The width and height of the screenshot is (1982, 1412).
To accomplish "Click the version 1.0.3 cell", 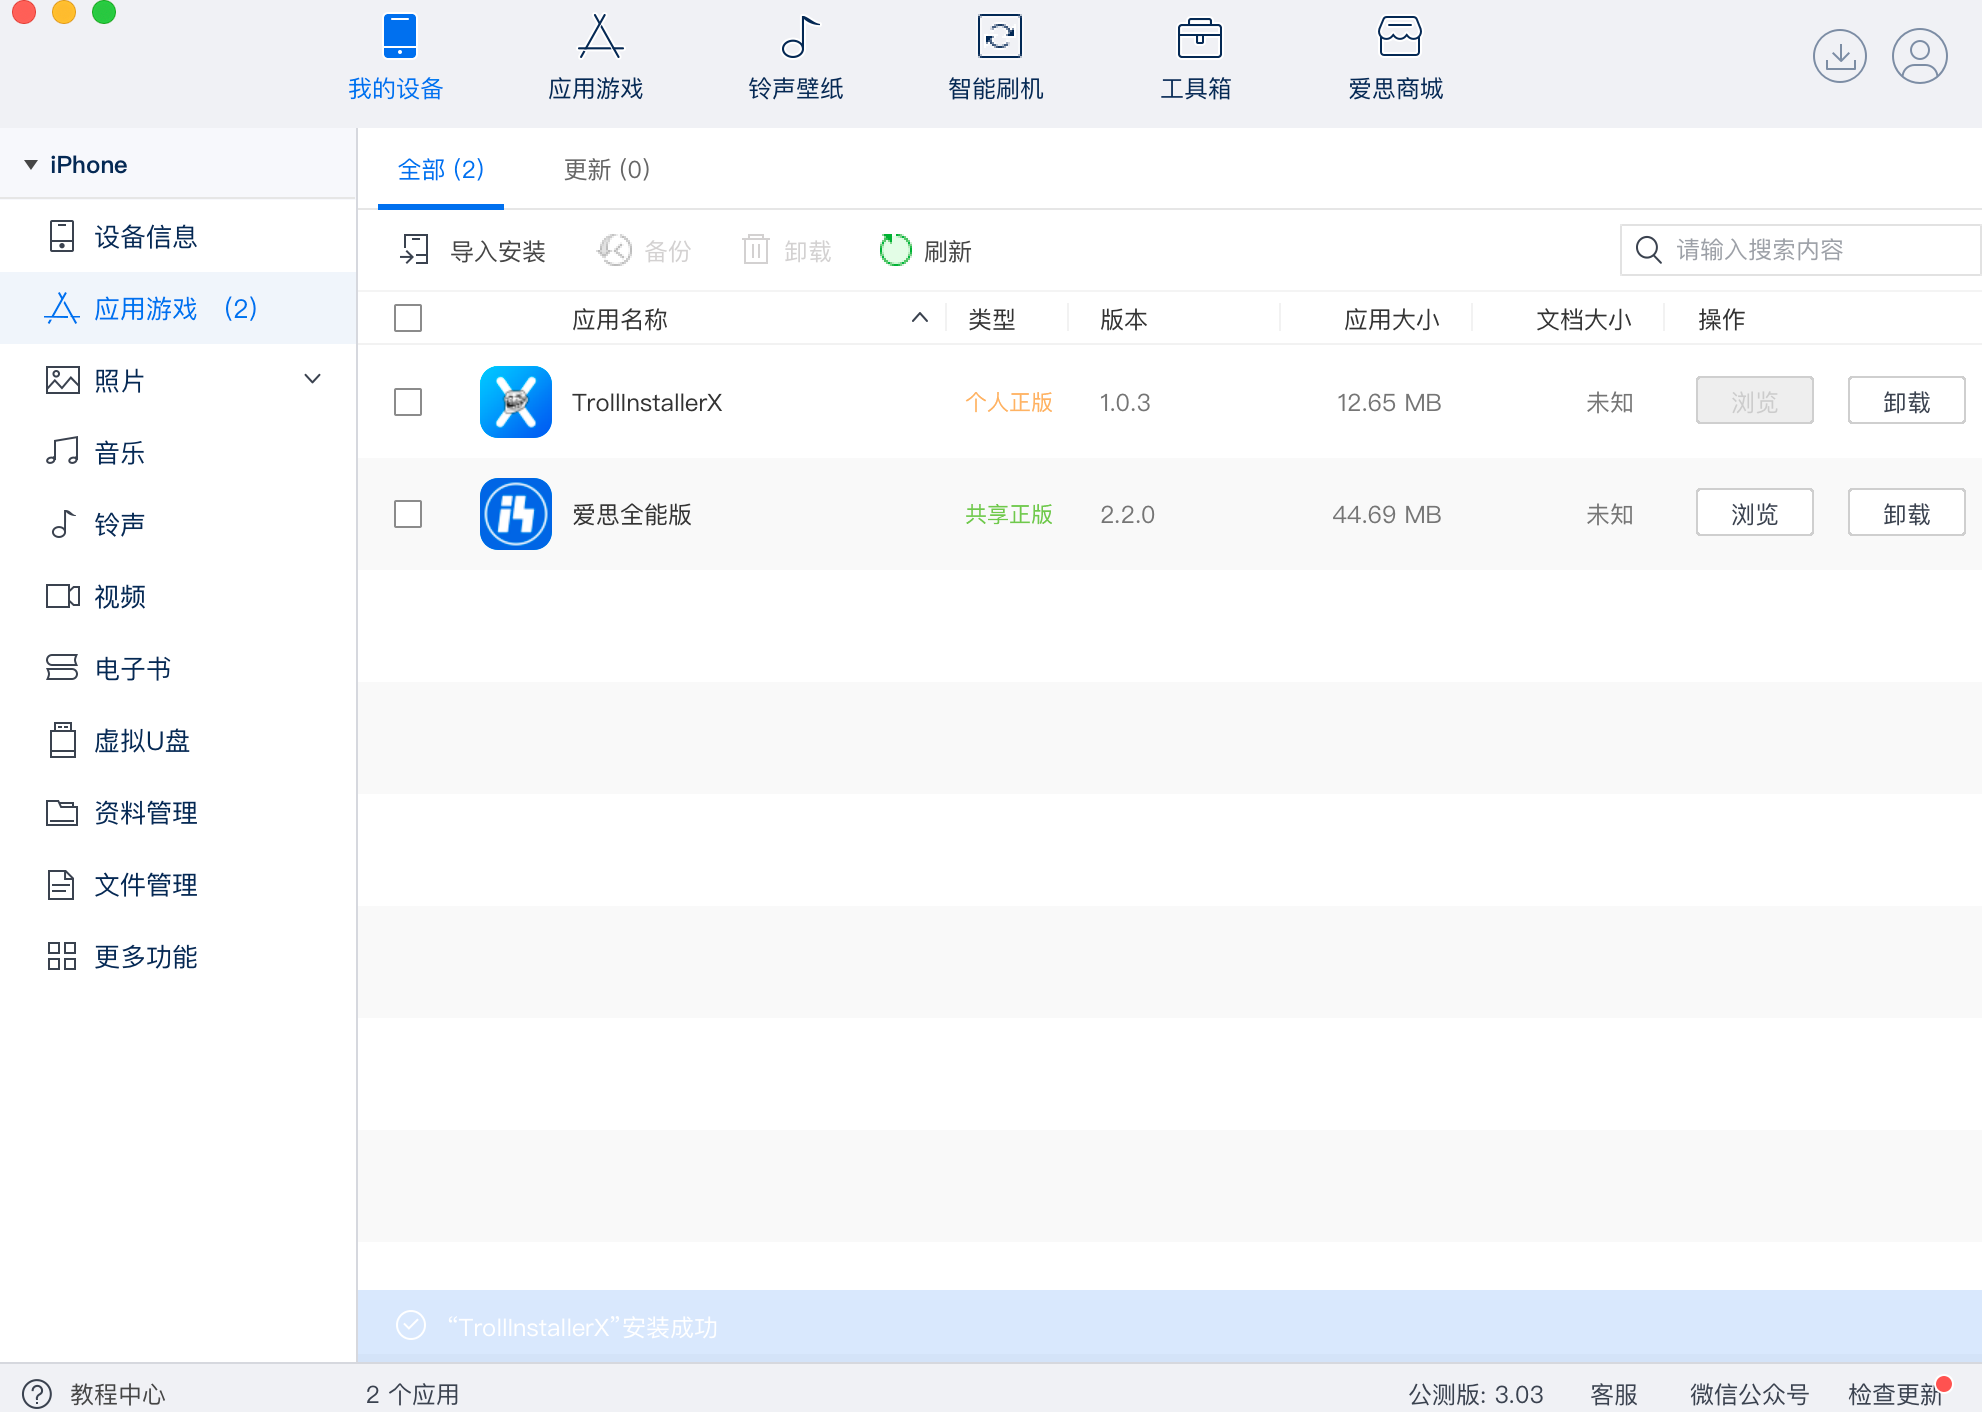I will [x=1125, y=403].
